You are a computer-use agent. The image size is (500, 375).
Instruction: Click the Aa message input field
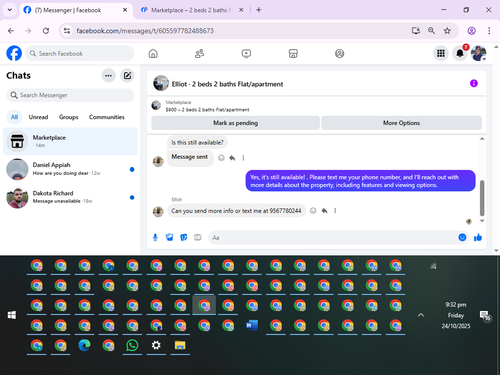point(333,238)
